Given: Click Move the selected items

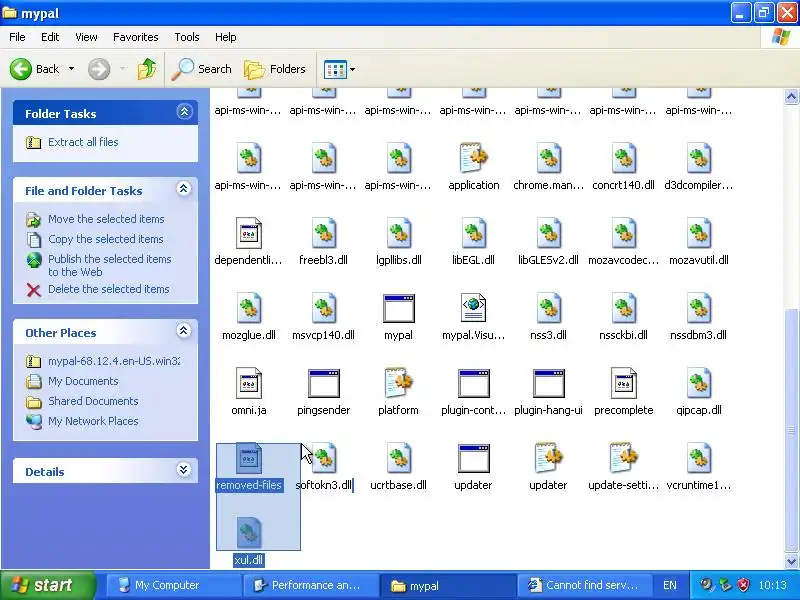Looking at the screenshot, I should coord(106,219).
